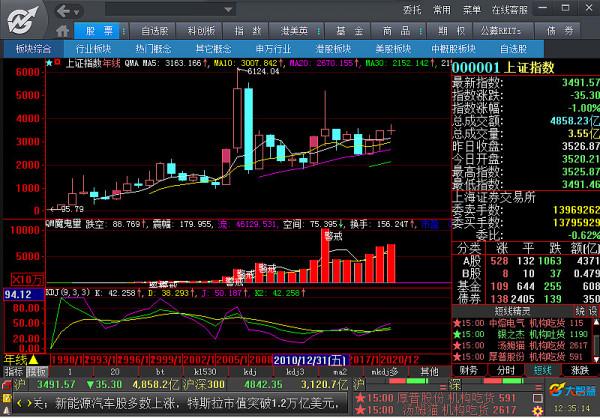Viewport: 600px width, 418px height.
Task: Click the red star on 中信电气 news row
Action: pos(459,322)
